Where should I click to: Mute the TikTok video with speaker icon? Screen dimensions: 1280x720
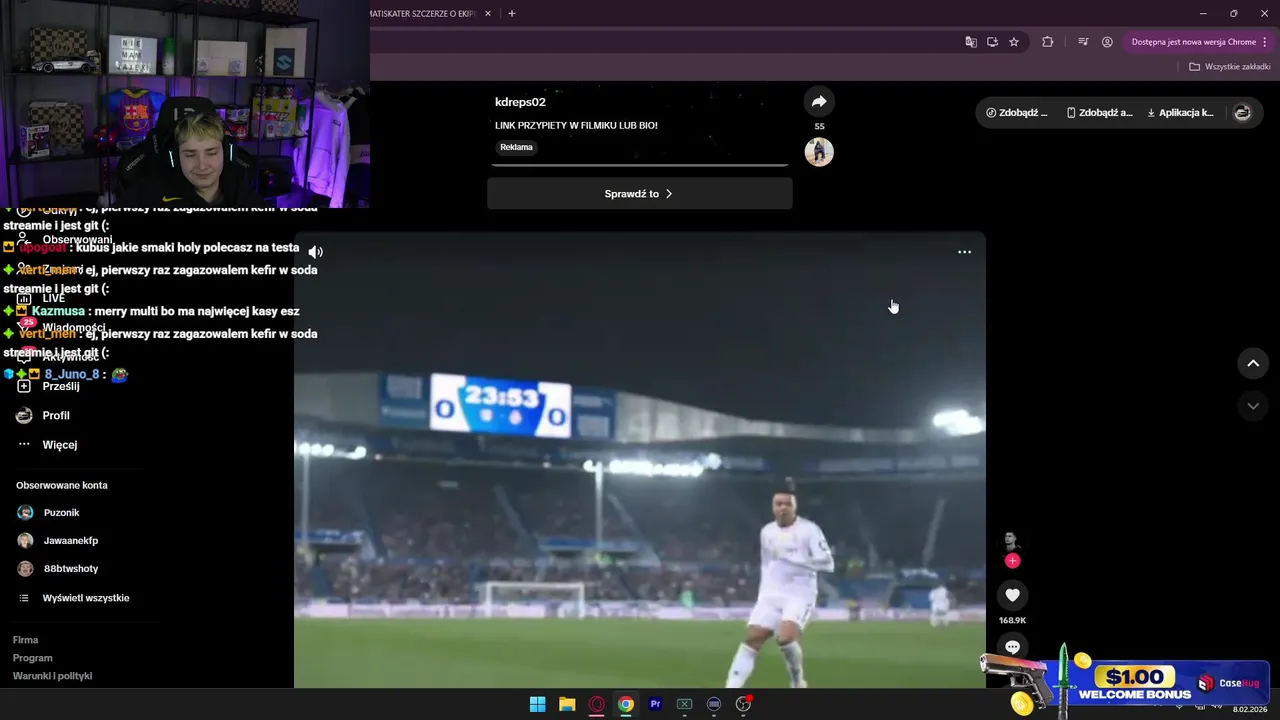[315, 252]
